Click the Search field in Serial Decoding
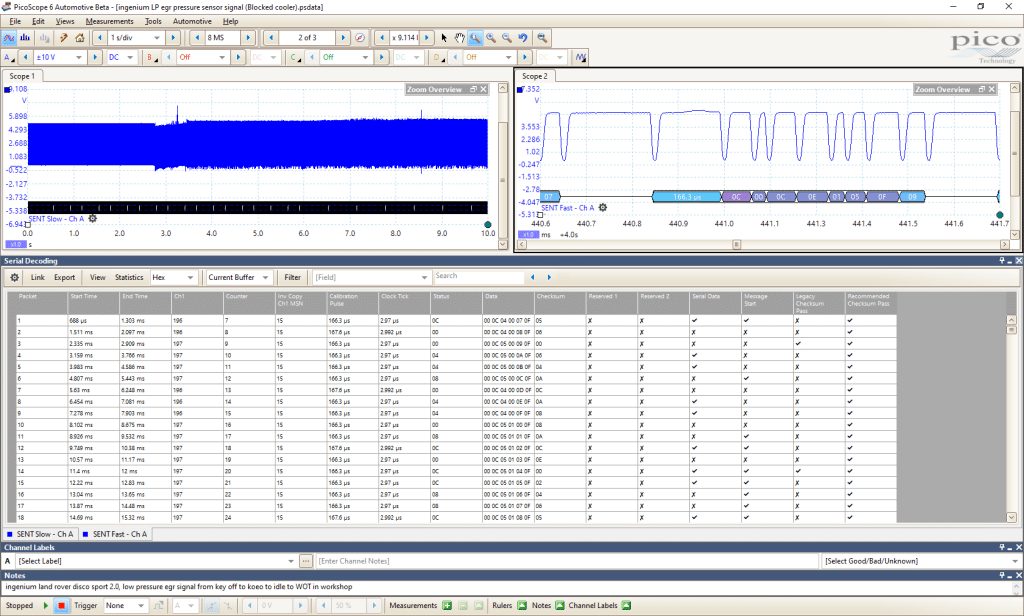 tap(478, 277)
